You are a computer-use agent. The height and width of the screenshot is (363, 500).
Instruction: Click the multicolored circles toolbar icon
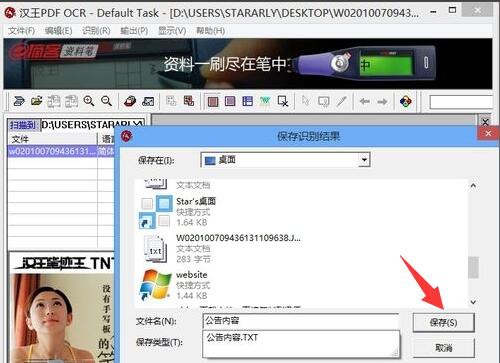click(x=405, y=101)
